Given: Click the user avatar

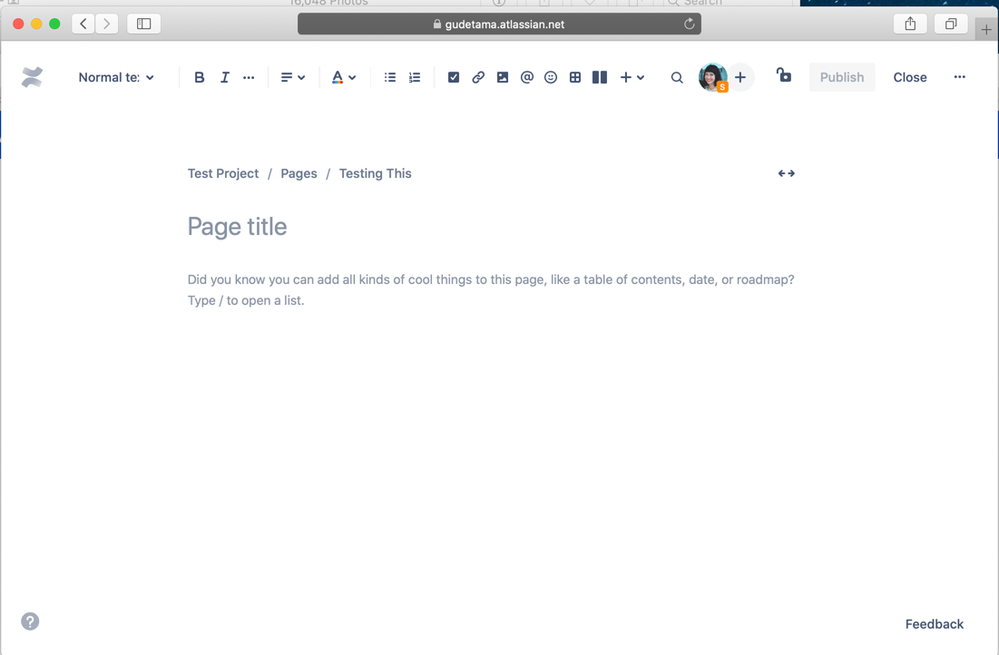Looking at the screenshot, I should (x=713, y=77).
